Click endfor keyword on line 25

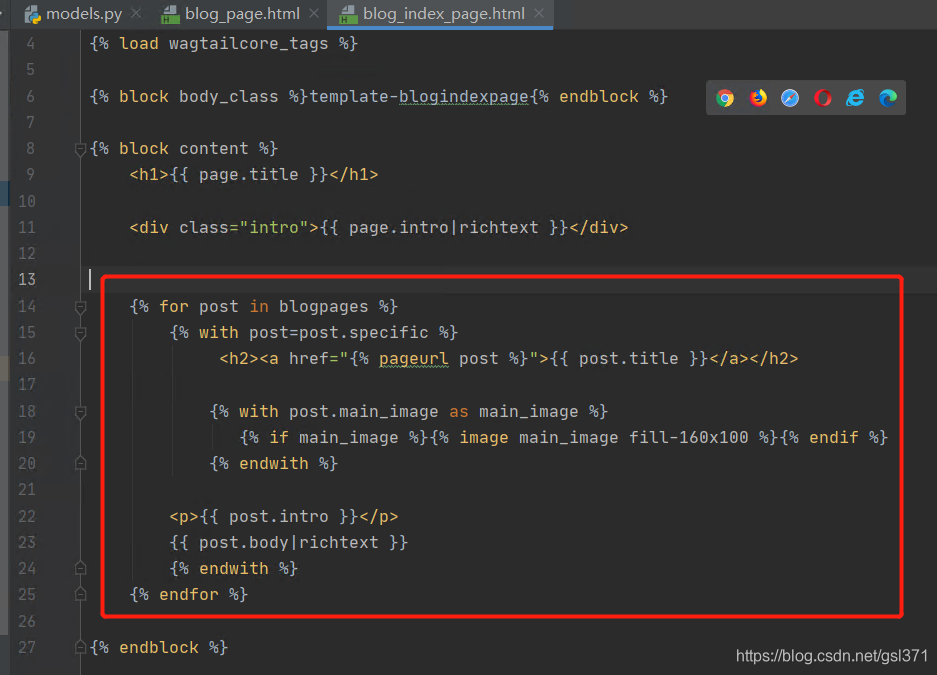pos(189,595)
